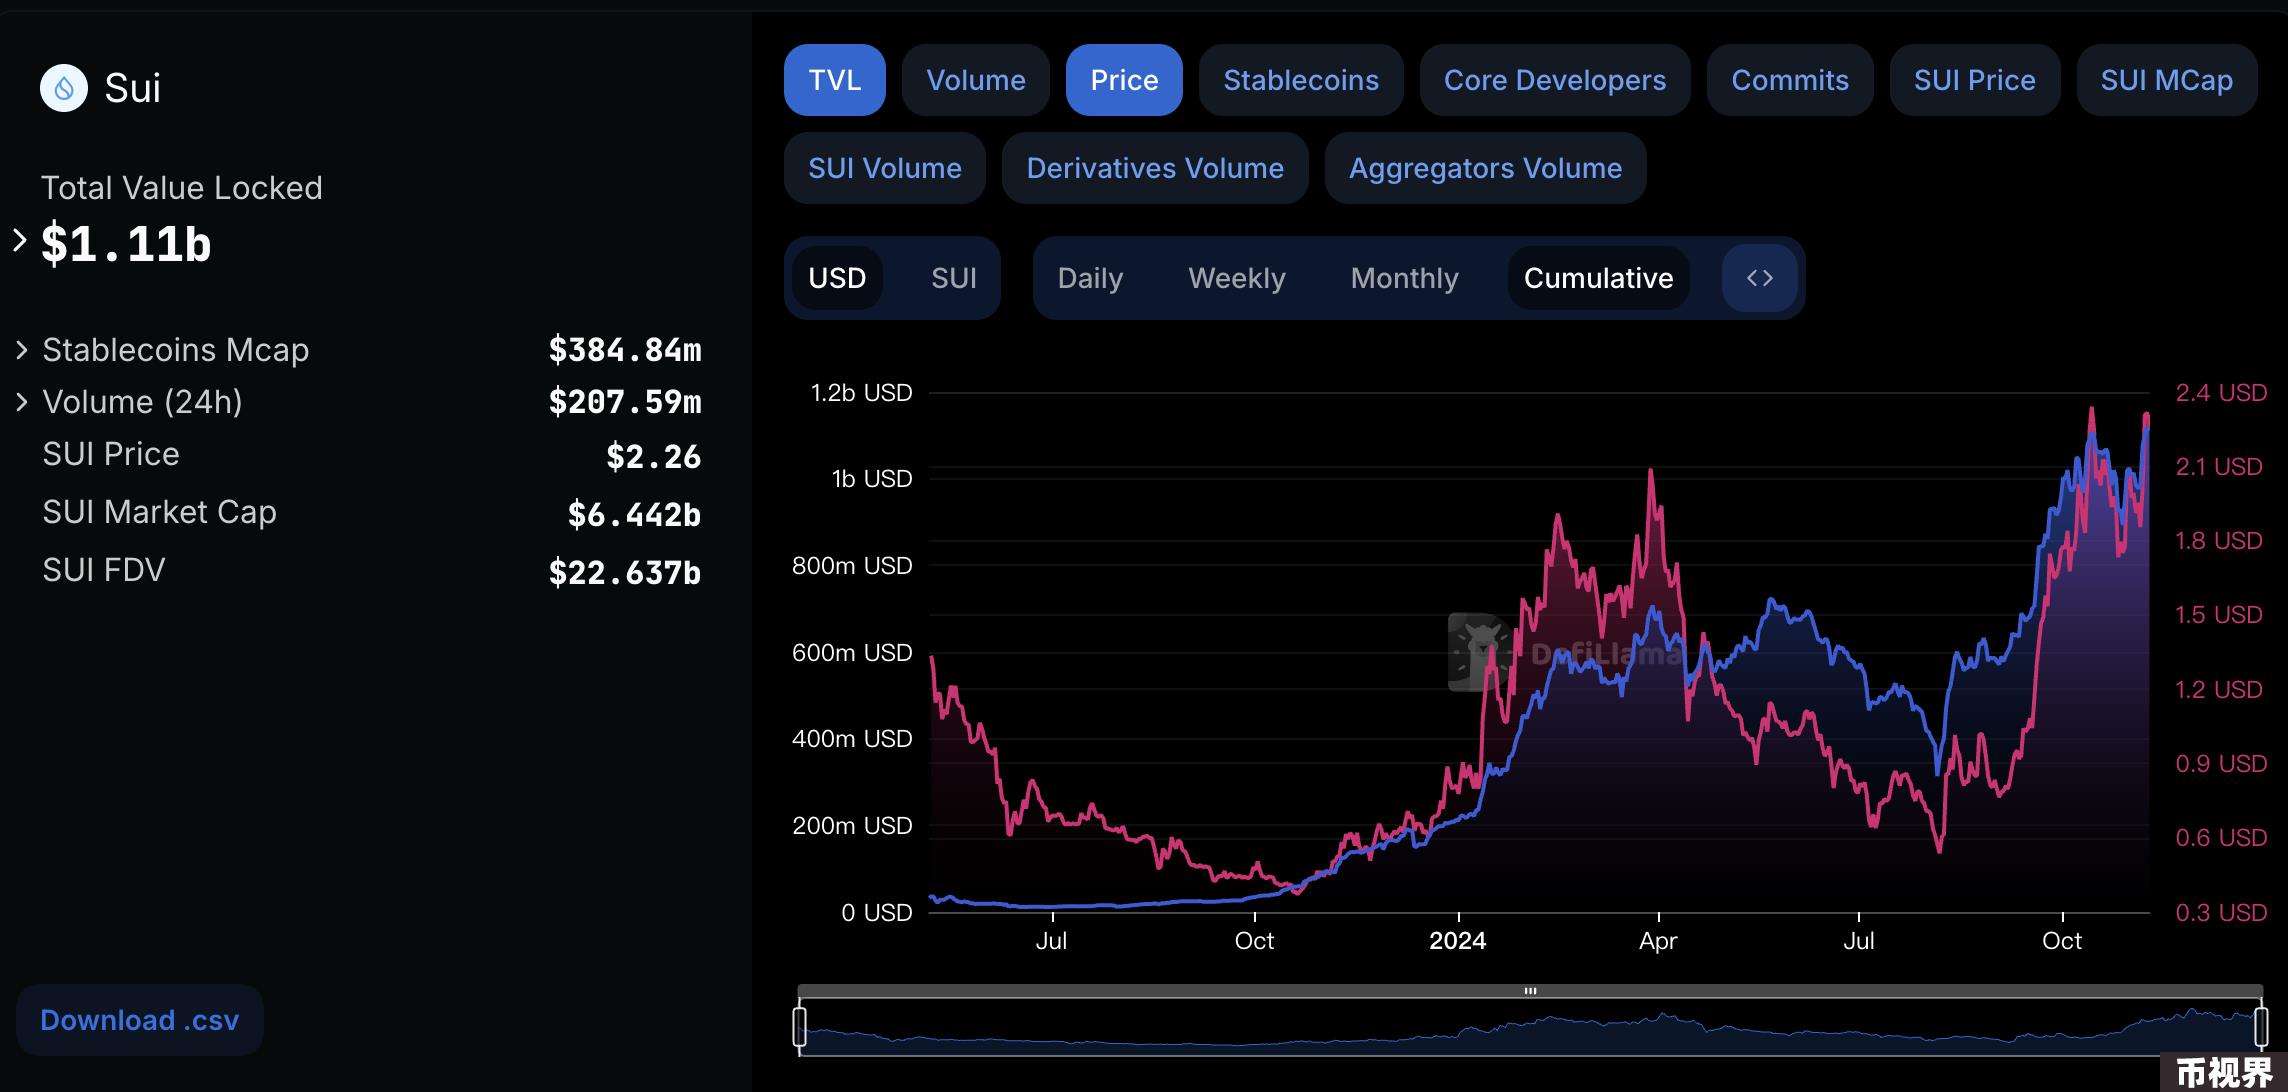Enable the SUI Price series

pyautogui.click(x=1975, y=80)
